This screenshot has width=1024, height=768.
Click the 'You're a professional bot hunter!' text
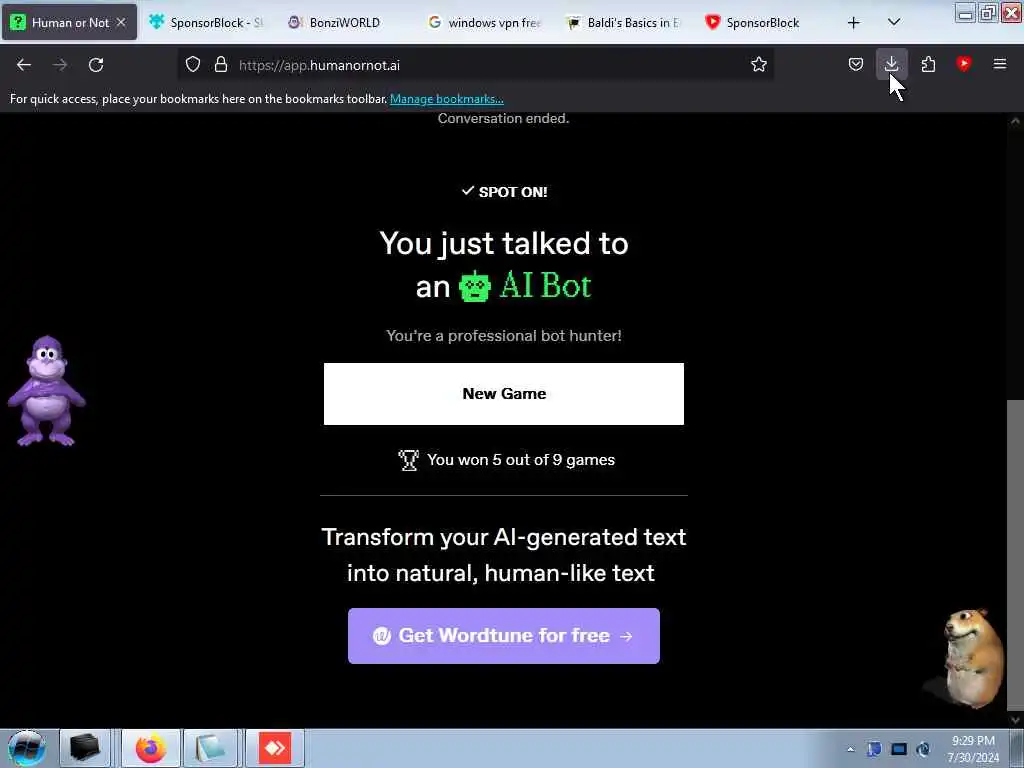(504, 336)
